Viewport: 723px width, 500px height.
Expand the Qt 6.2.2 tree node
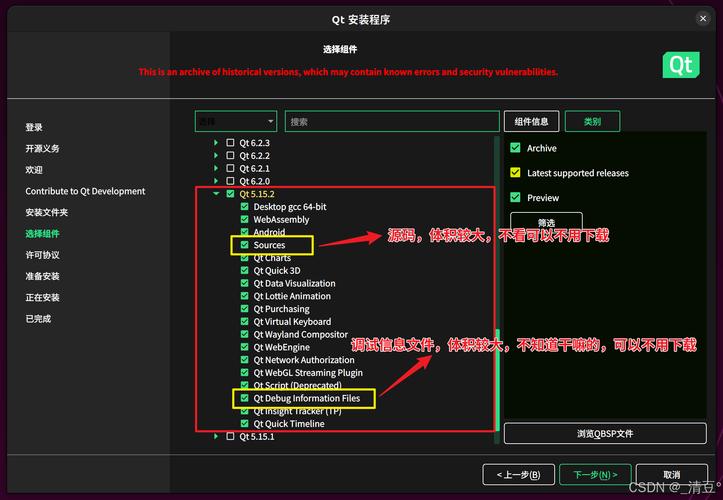pos(216,156)
